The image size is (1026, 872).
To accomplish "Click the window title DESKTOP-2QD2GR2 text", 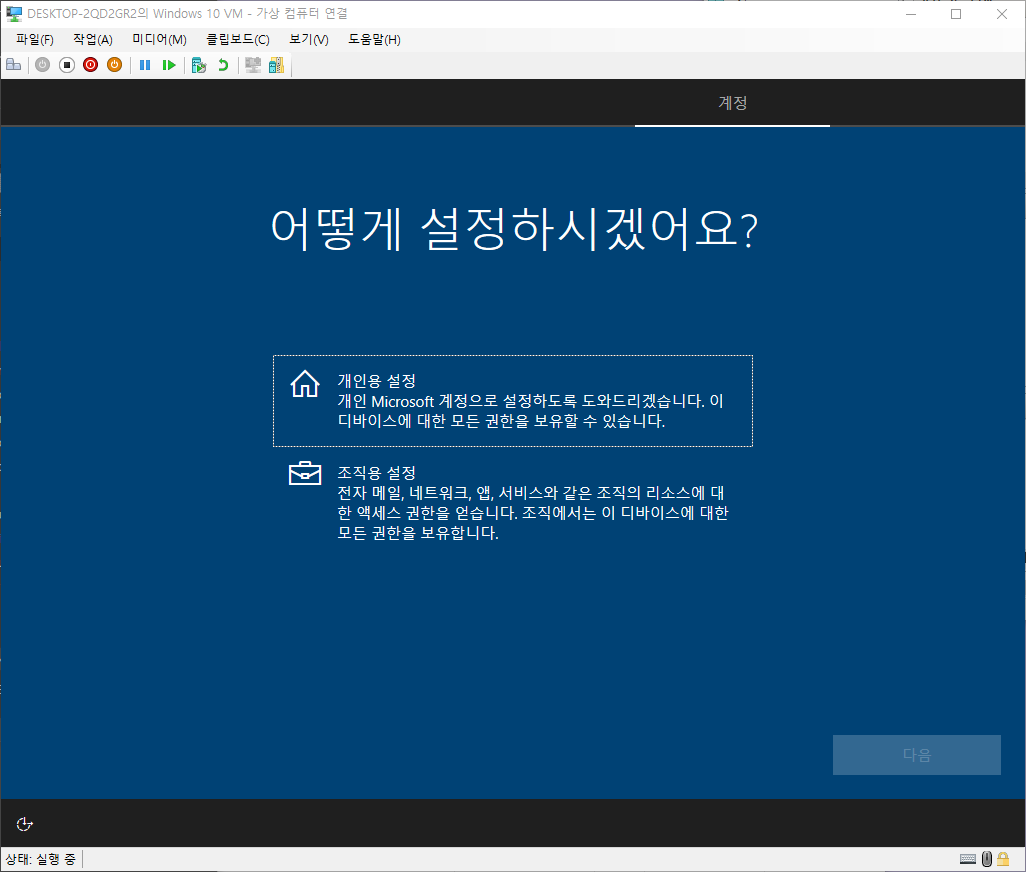I will point(187,13).
